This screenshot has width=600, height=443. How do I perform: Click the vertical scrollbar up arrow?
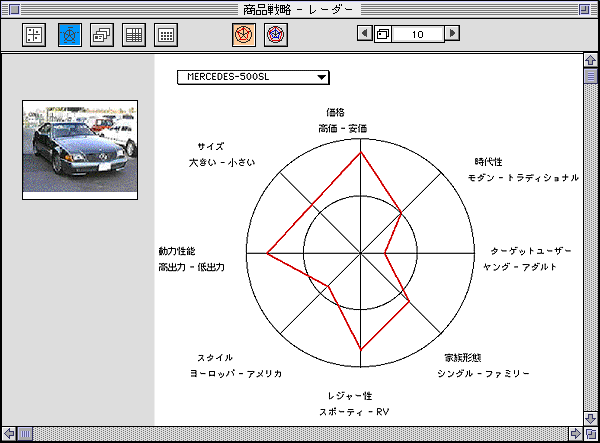tap(590, 60)
